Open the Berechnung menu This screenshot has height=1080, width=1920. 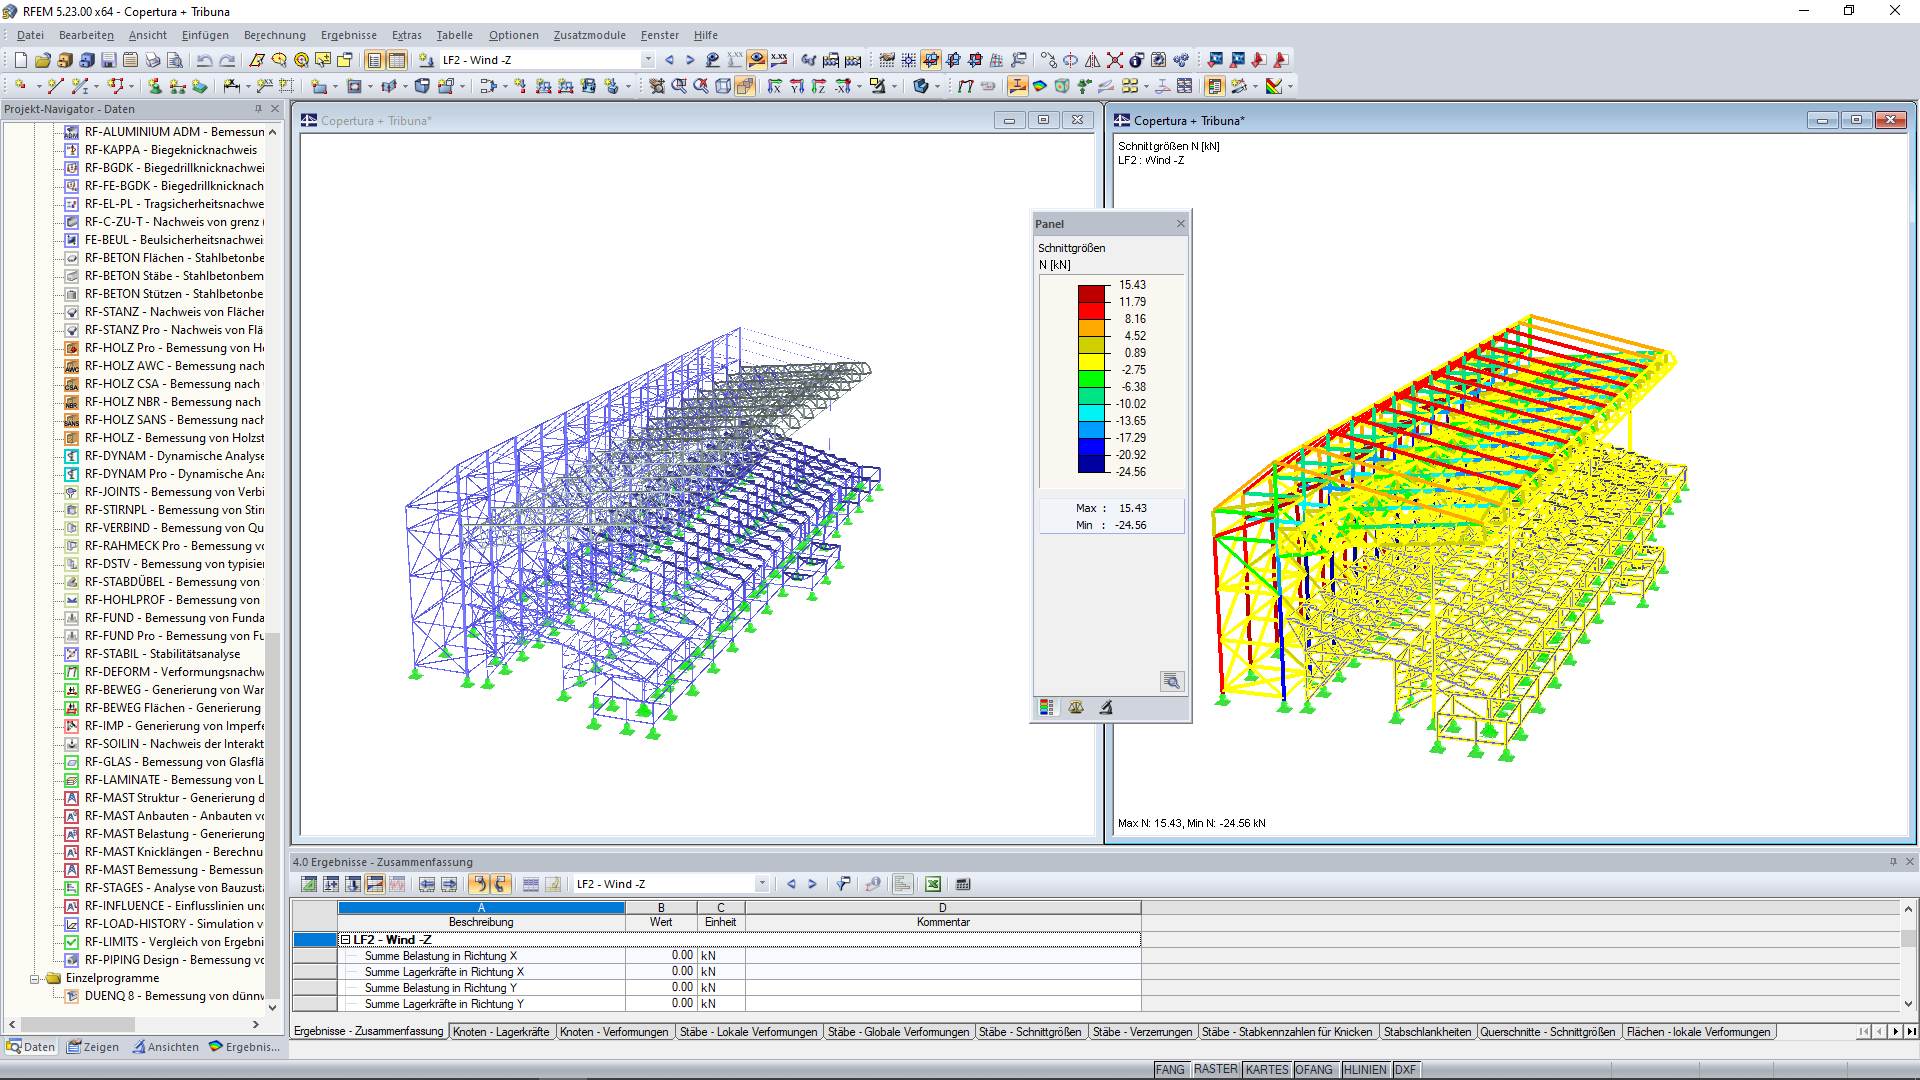point(274,35)
